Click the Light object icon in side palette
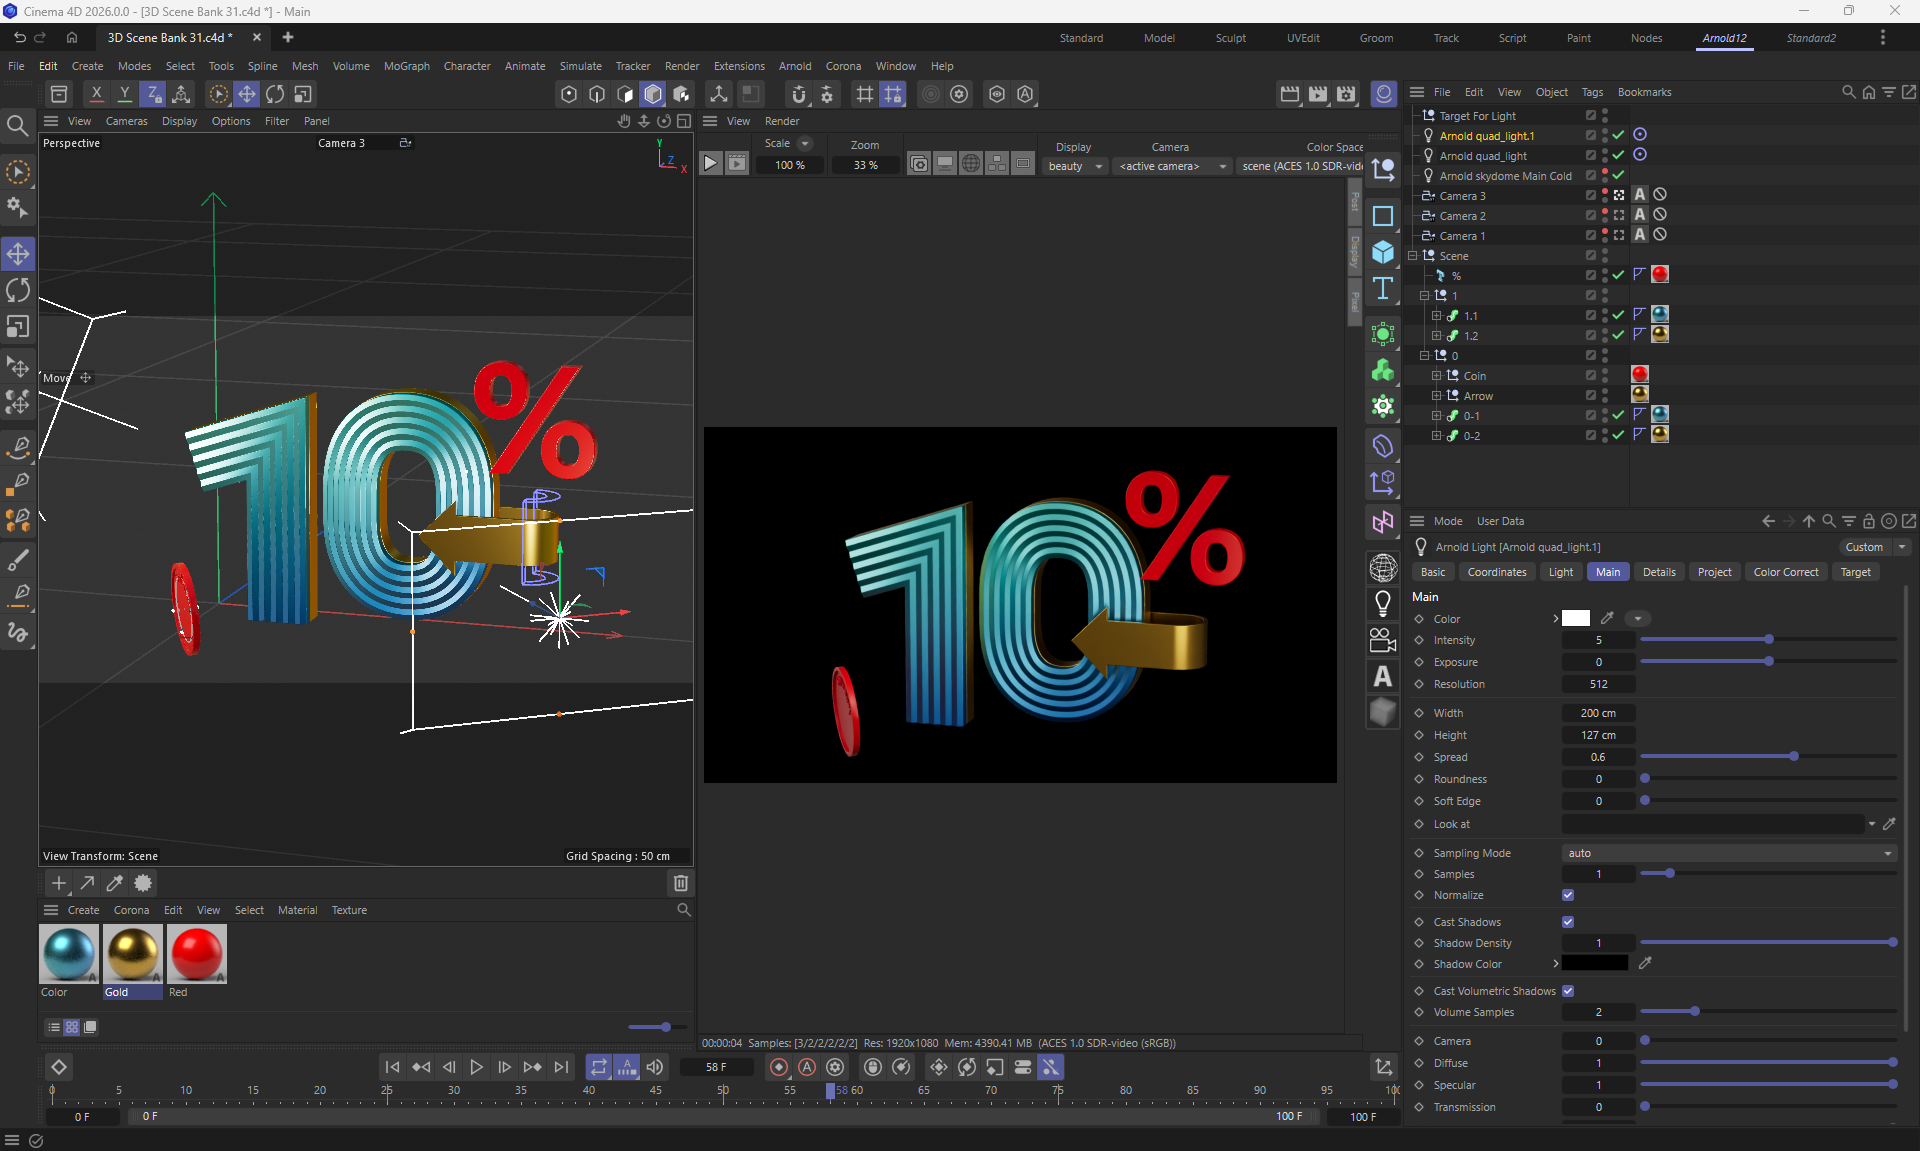 click(1383, 603)
